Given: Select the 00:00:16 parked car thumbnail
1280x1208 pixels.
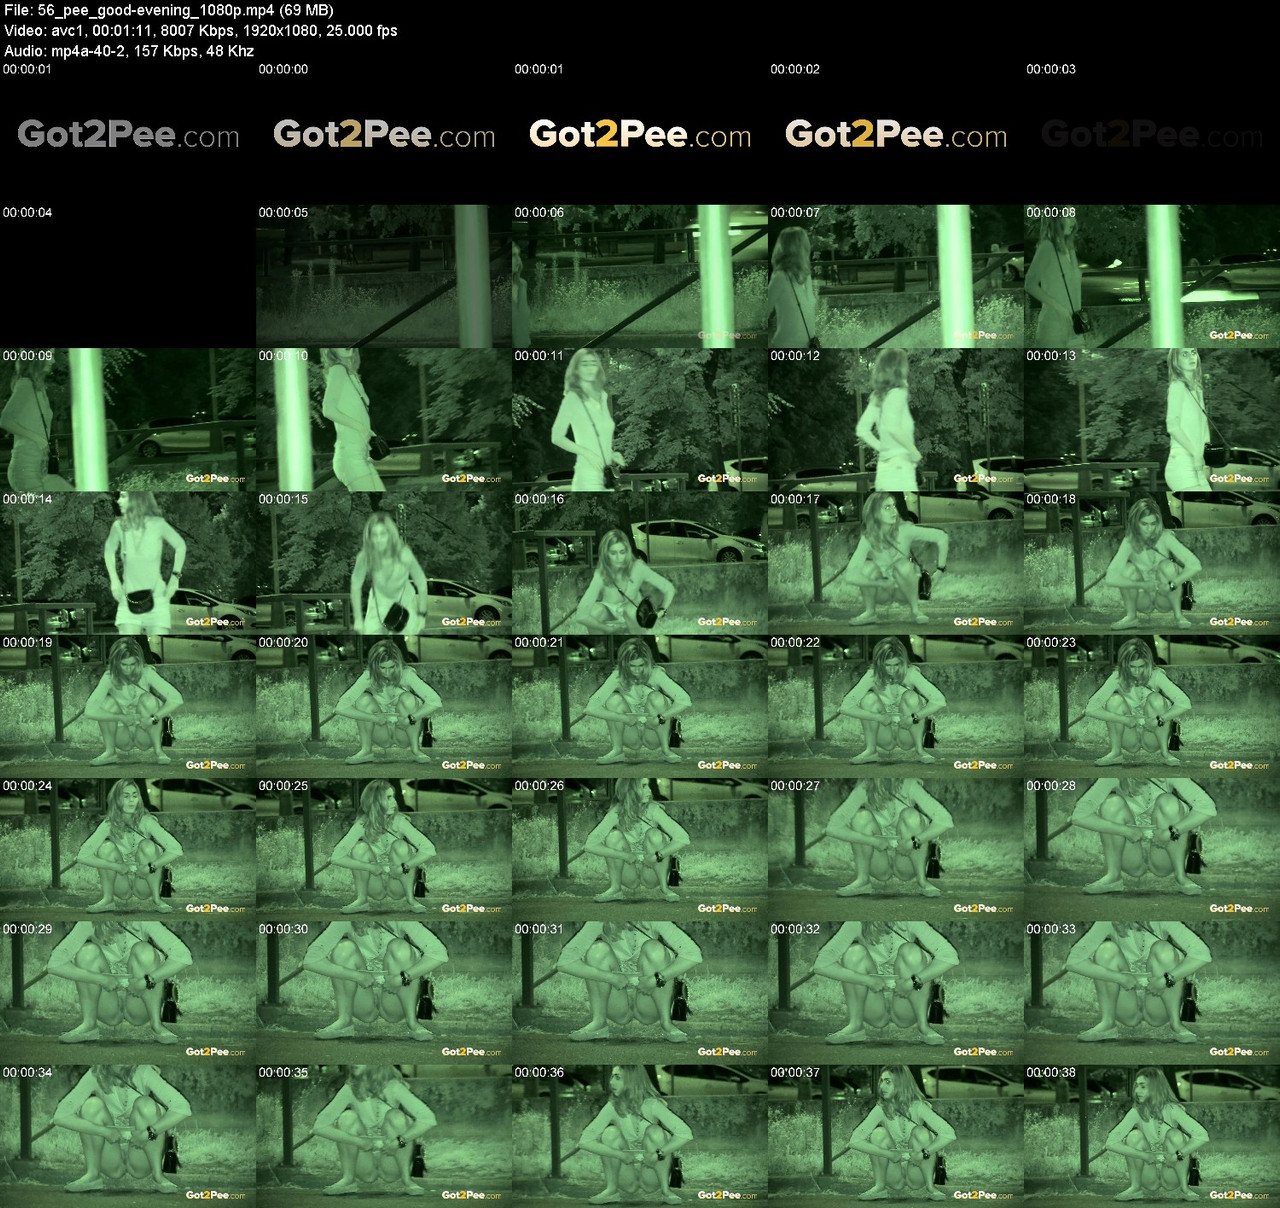Looking at the screenshot, I should tap(639, 563).
